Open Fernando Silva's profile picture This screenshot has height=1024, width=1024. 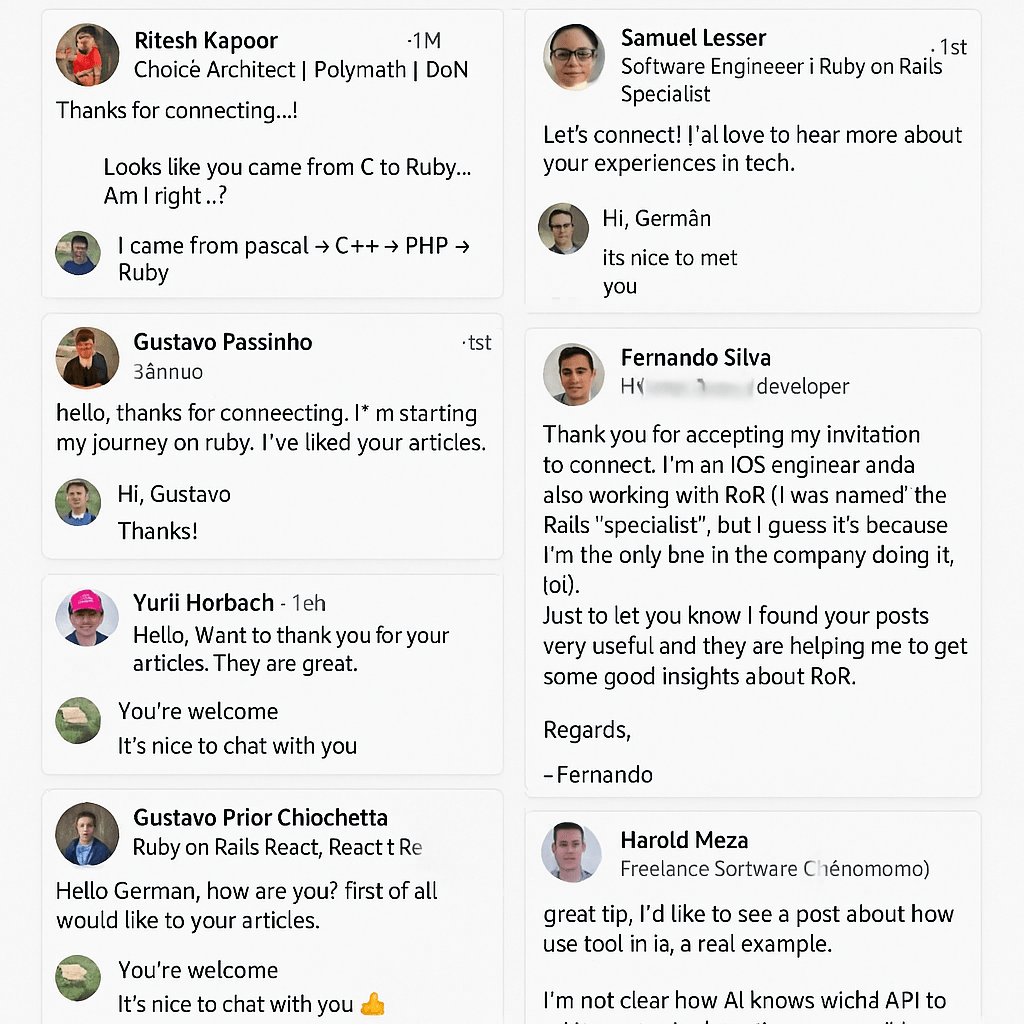pyautogui.click(x=574, y=374)
